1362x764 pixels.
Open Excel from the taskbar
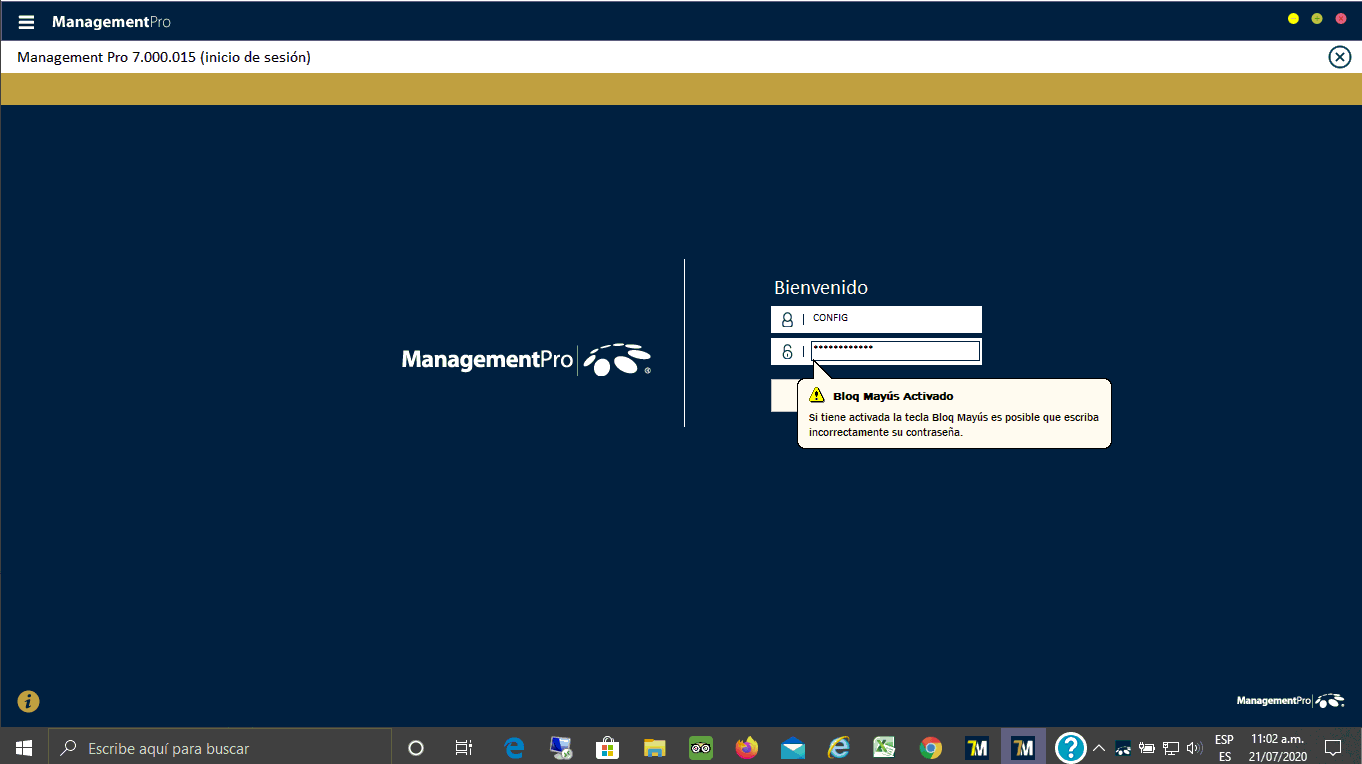(884, 747)
